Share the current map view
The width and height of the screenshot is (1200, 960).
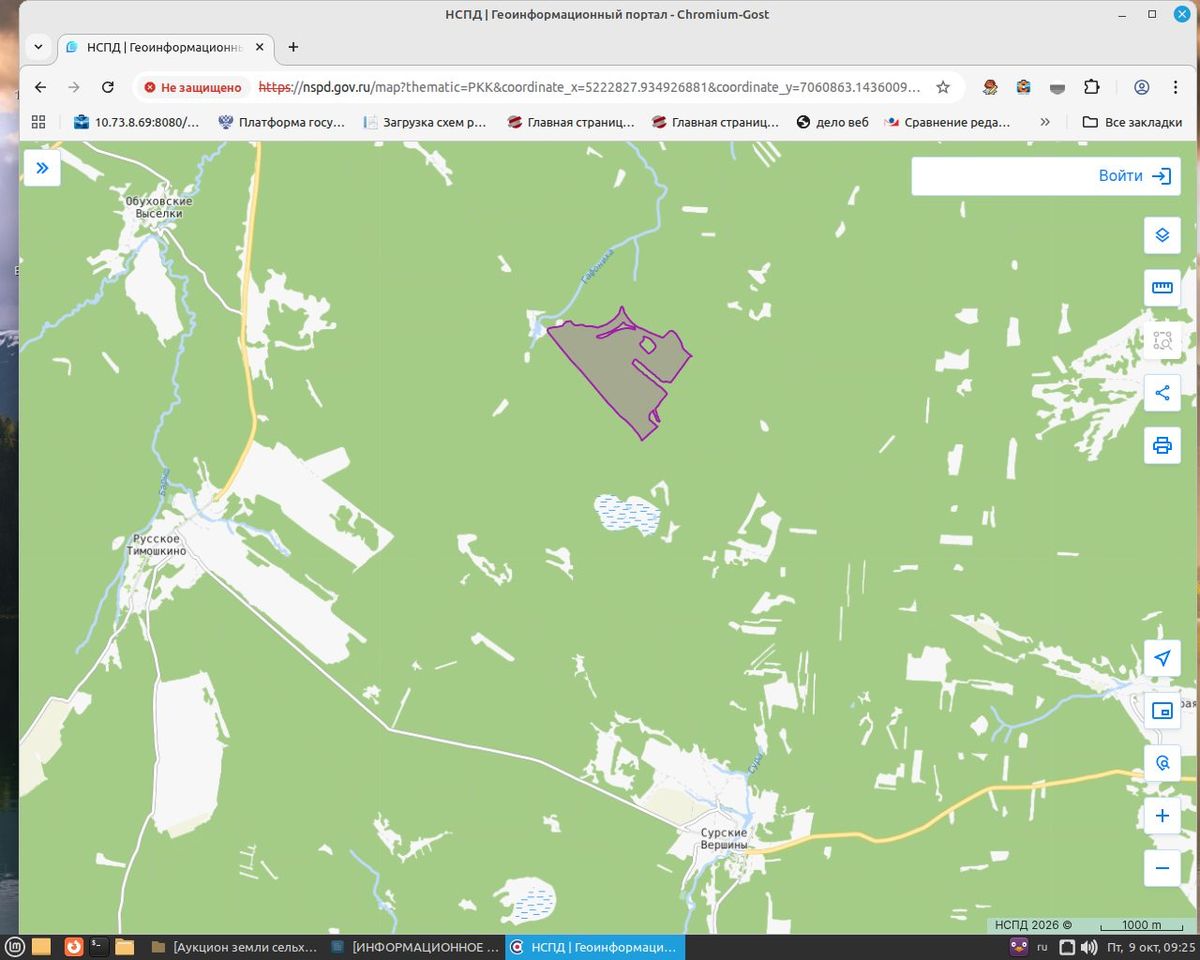point(1162,393)
